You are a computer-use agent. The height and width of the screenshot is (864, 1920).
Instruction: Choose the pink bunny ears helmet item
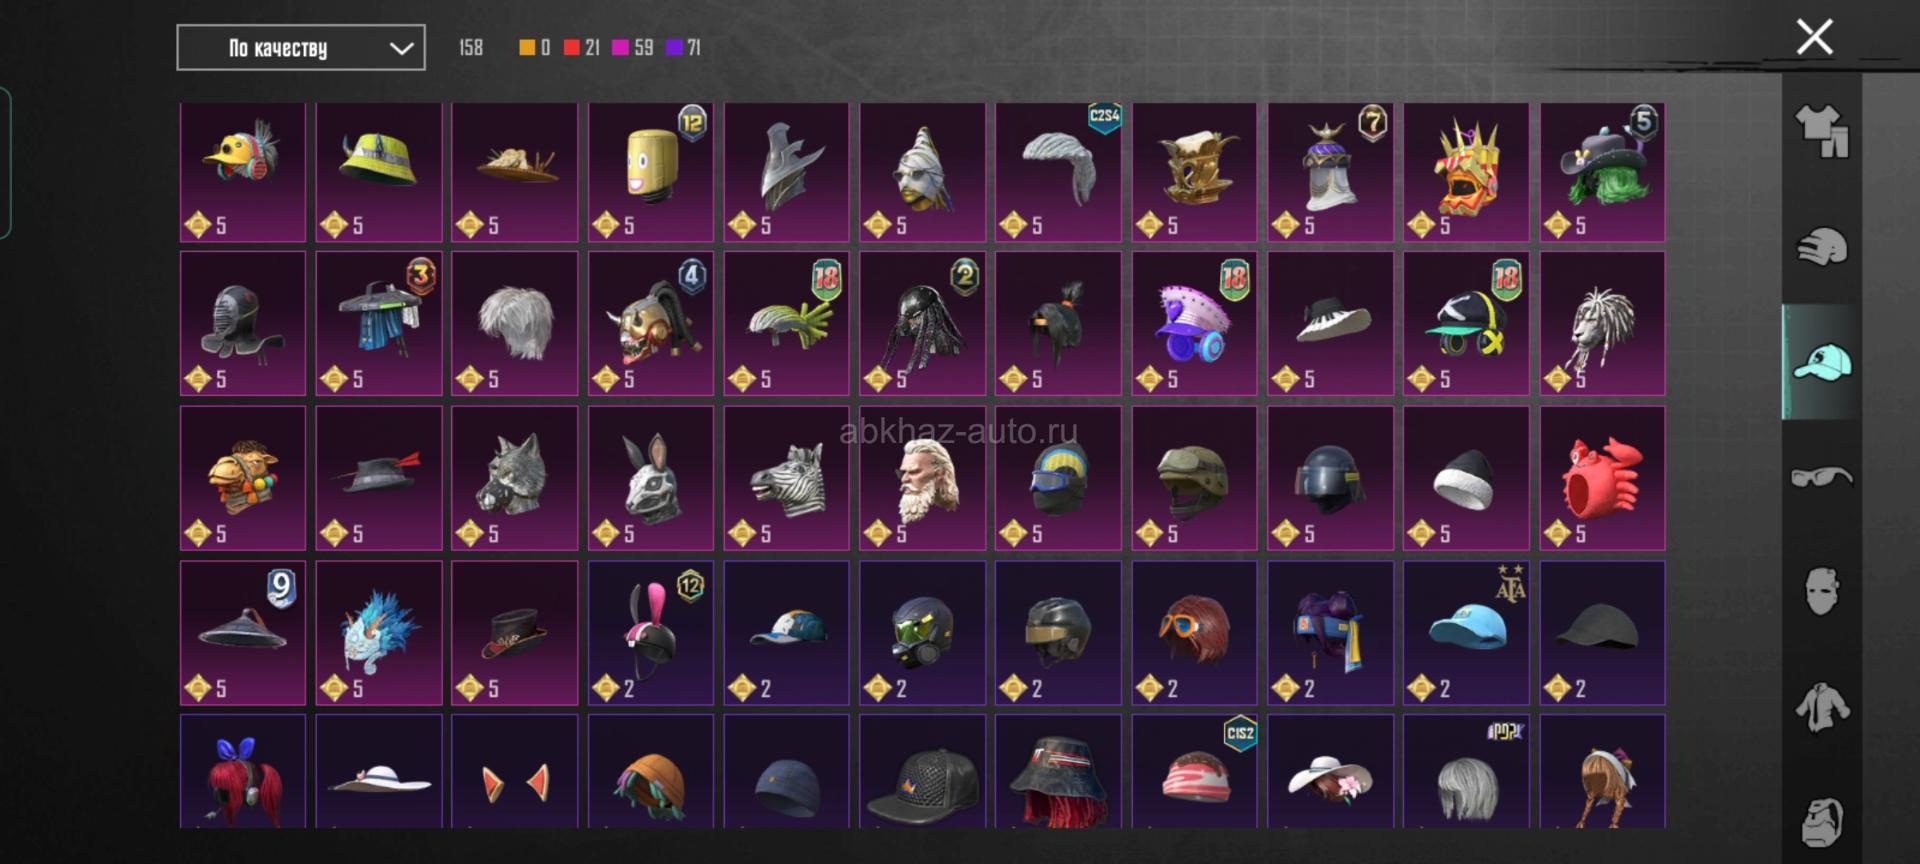tap(651, 633)
